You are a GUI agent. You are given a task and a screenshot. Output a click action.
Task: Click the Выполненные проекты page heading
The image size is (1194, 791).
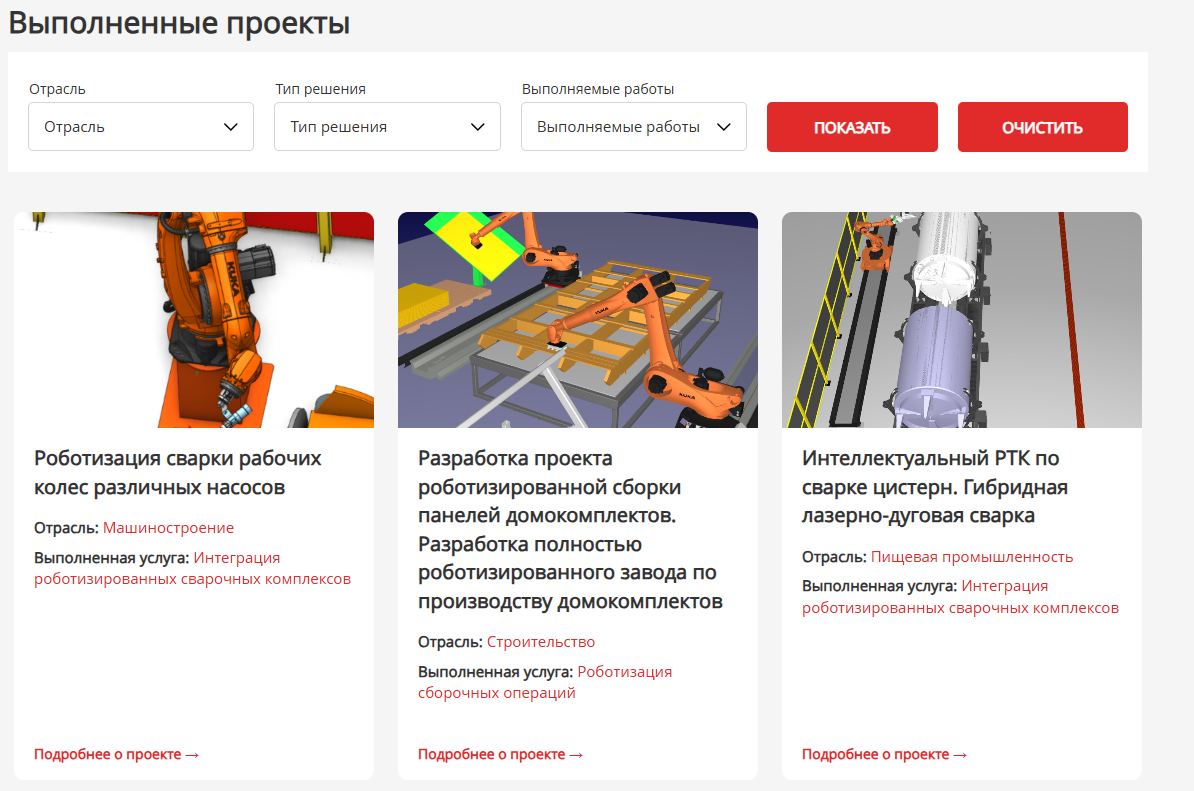click(178, 22)
